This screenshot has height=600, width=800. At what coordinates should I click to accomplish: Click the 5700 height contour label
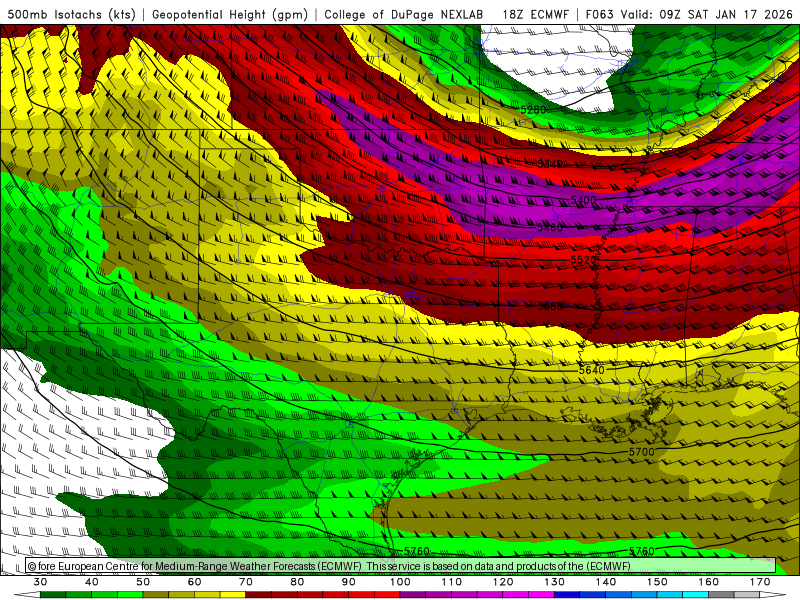[641, 452]
